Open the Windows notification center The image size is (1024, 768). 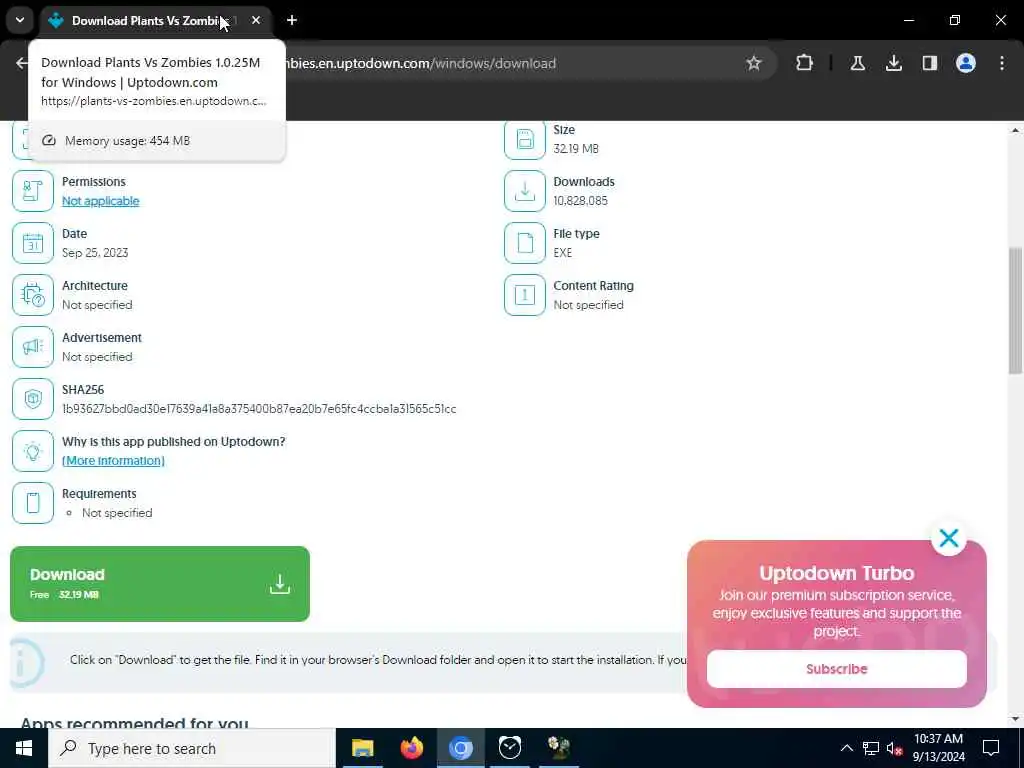tap(991, 748)
